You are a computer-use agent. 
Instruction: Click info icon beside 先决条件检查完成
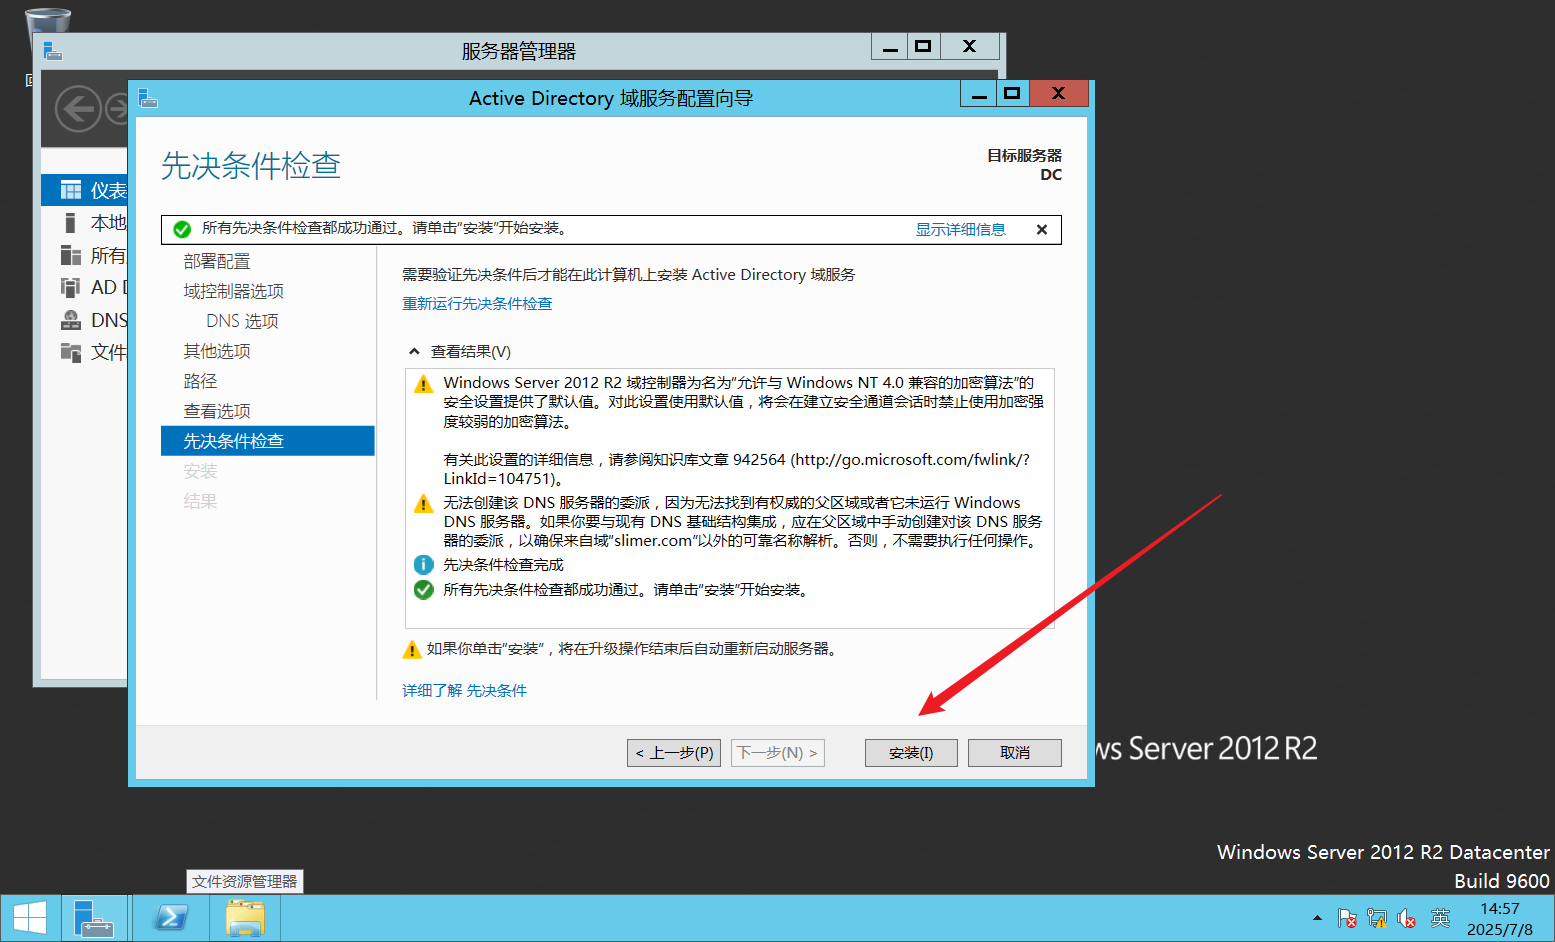(x=424, y=565)
